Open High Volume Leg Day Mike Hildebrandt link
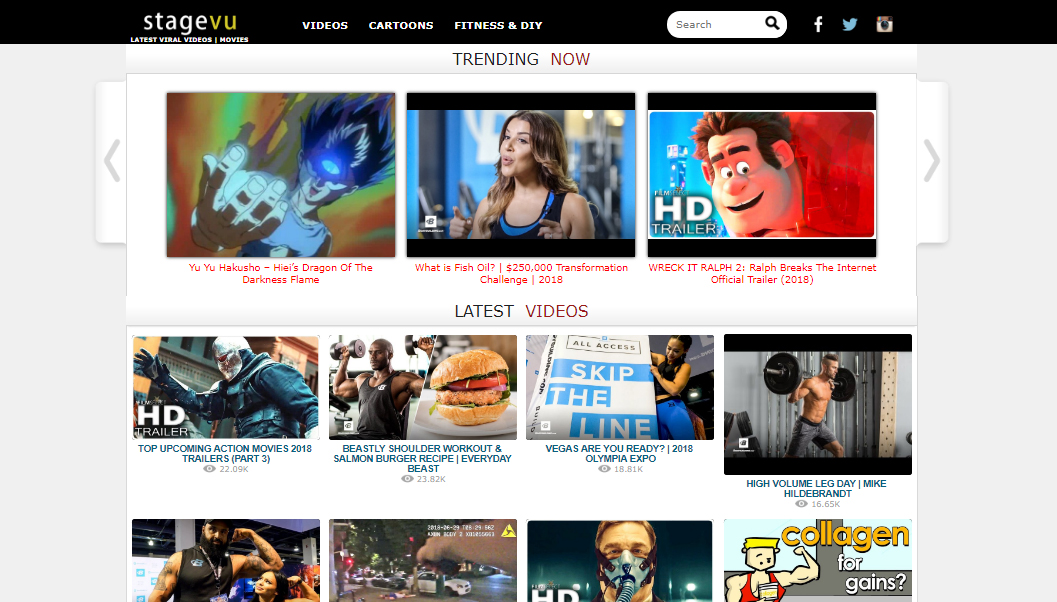The image size is (1057, 602). tap(816, 489)
